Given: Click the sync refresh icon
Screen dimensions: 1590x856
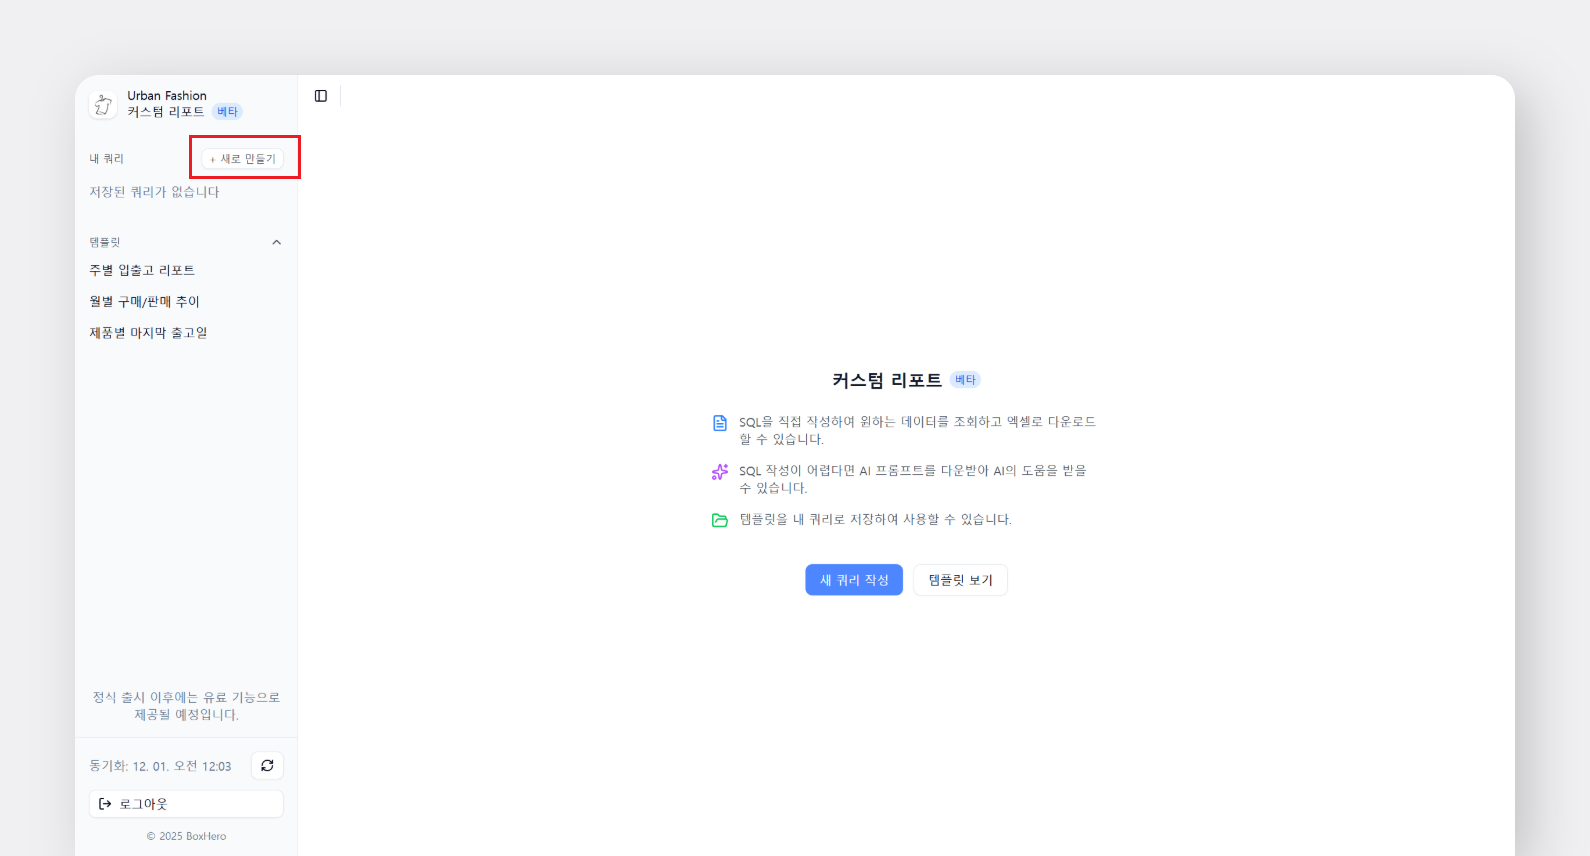Looking at the screenshot, I should pos(267,766).
